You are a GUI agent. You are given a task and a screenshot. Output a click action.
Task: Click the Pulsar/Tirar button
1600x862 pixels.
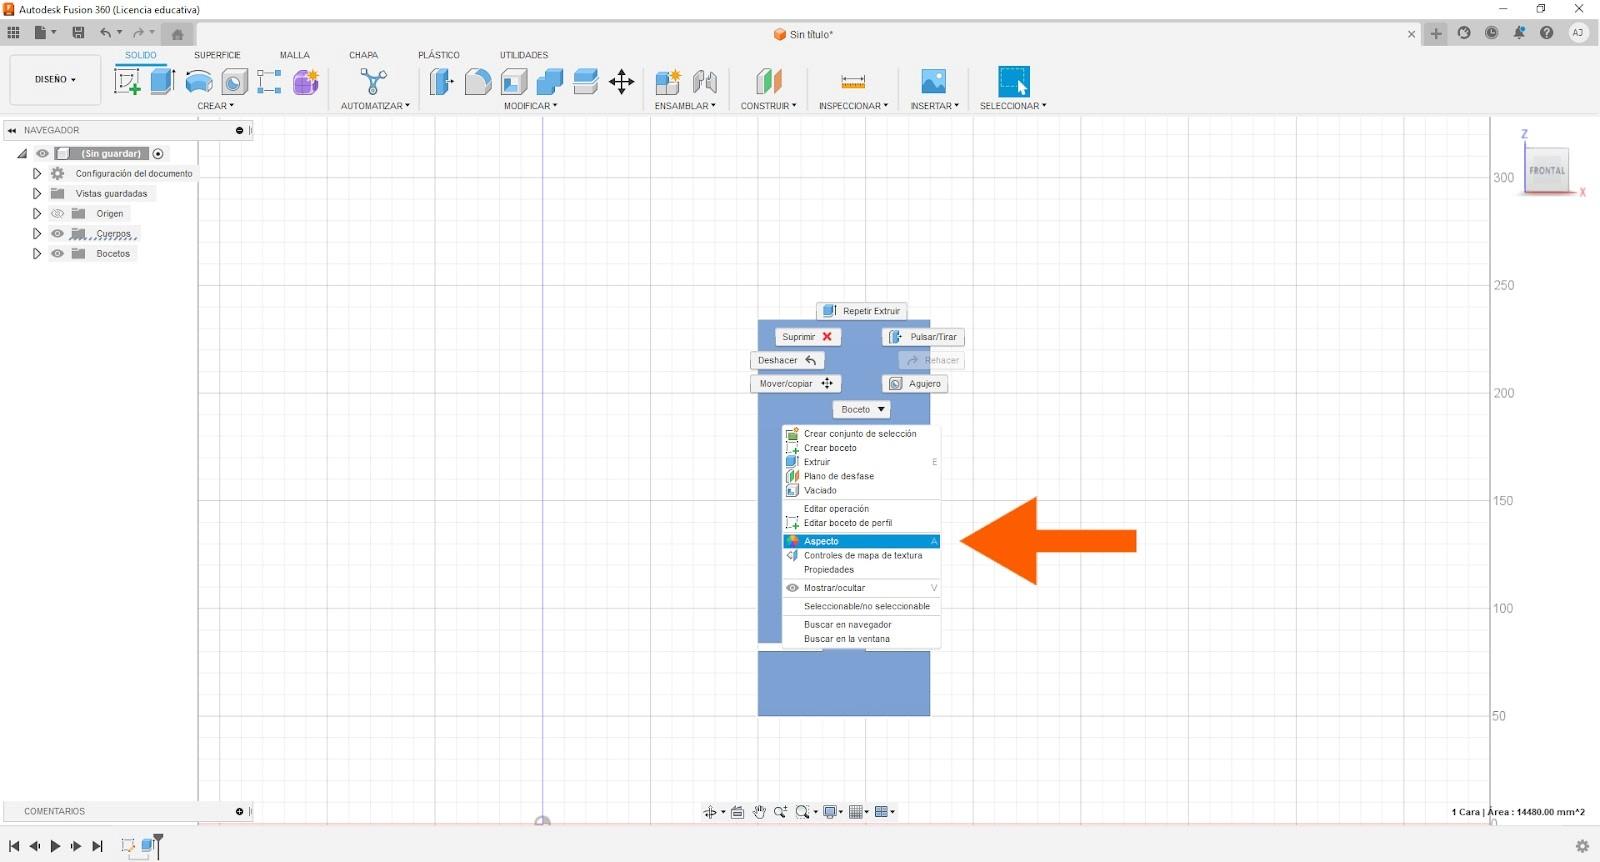coord(923,337)
